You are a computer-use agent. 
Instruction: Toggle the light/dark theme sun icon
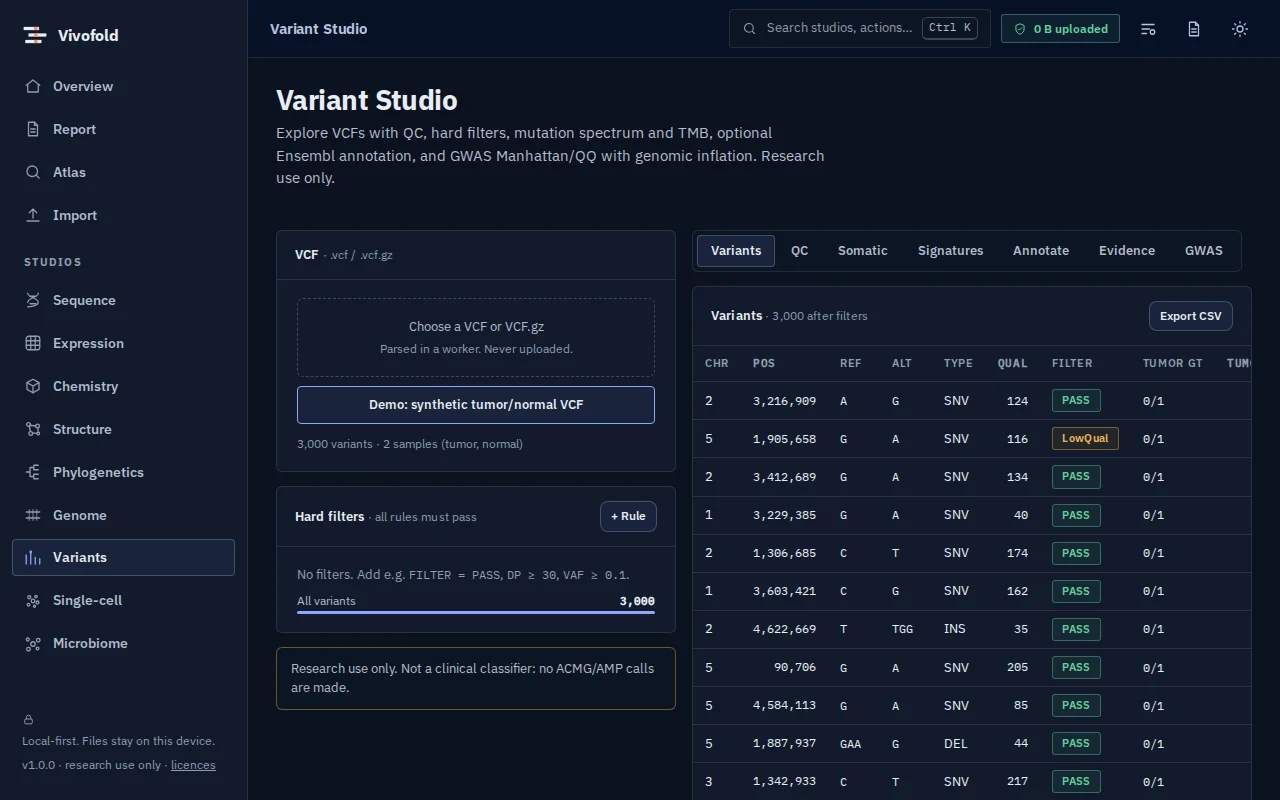(x=1240, y=29)
